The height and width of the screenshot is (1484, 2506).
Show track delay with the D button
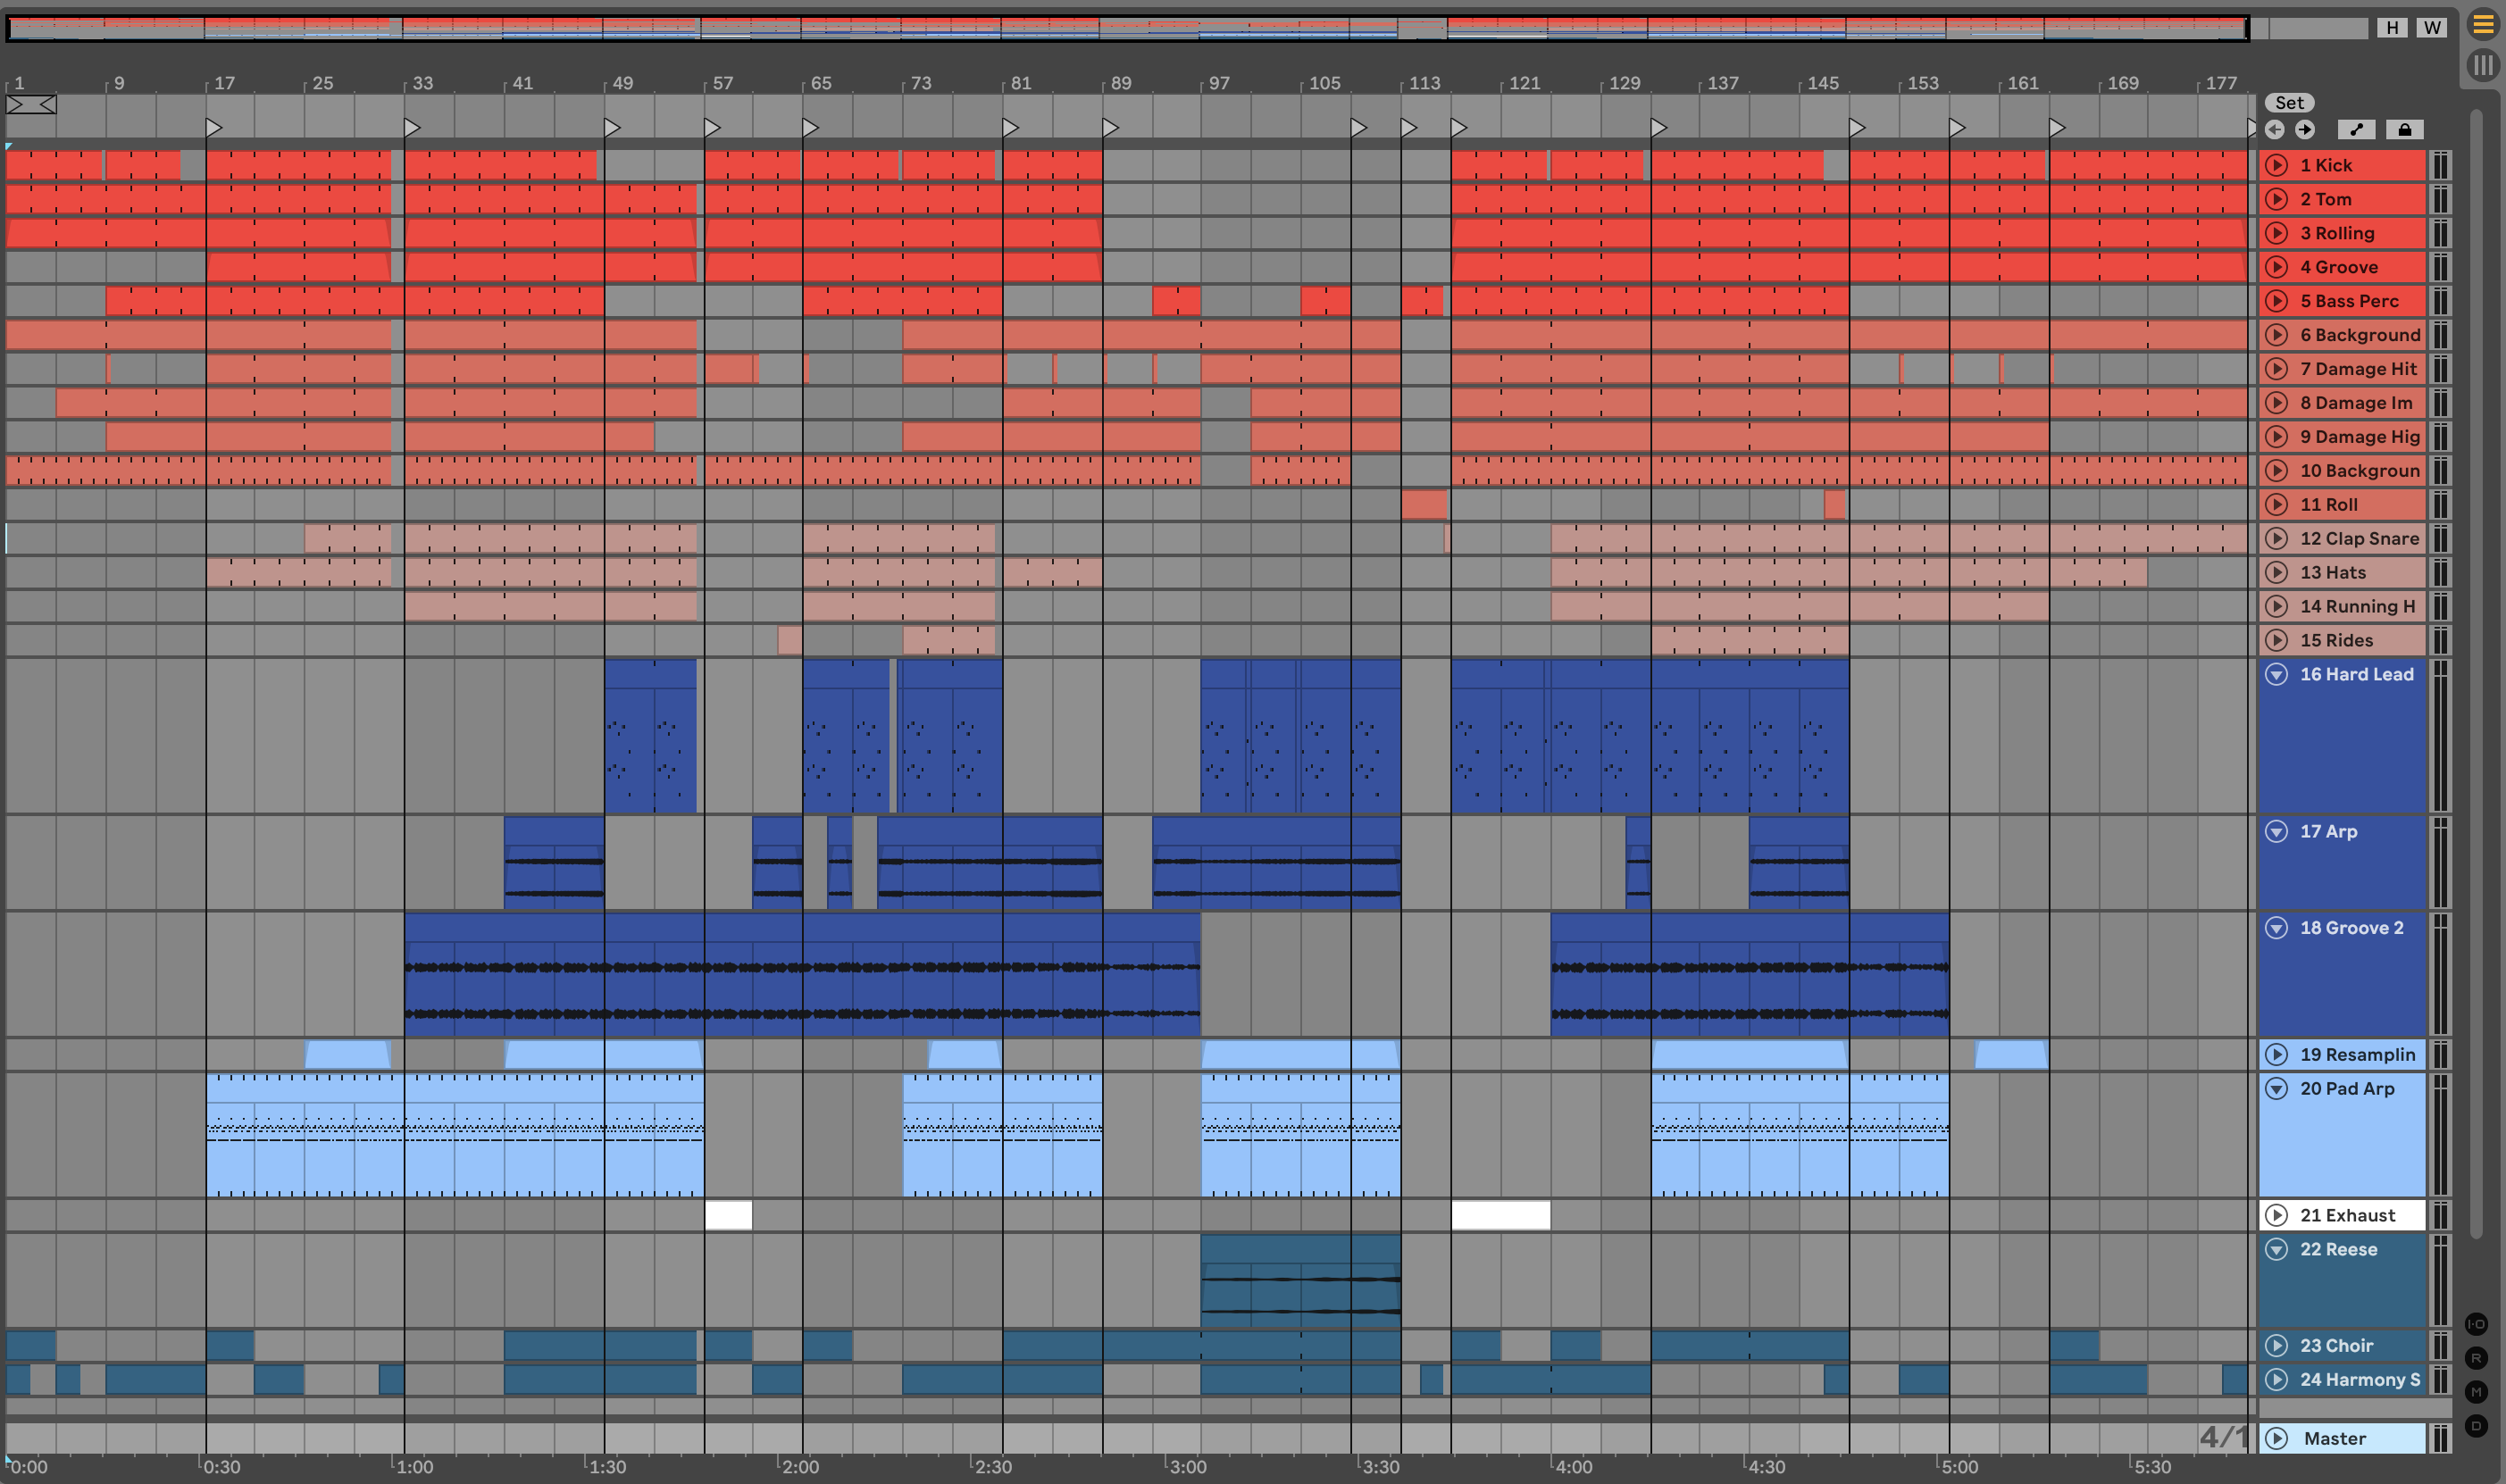click(2476, 1426)
